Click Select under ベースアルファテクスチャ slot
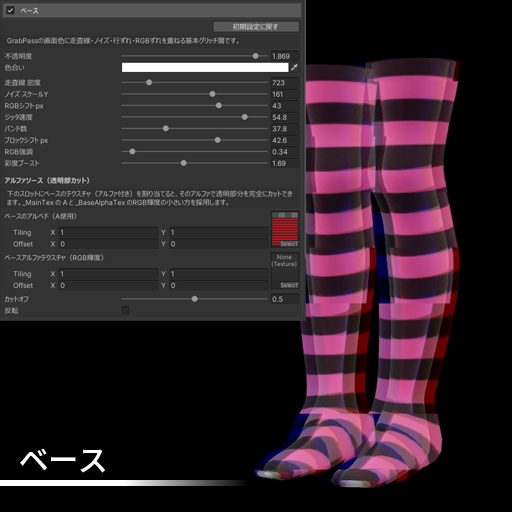This screenshot has width=512, height=512. coord(289,285)
